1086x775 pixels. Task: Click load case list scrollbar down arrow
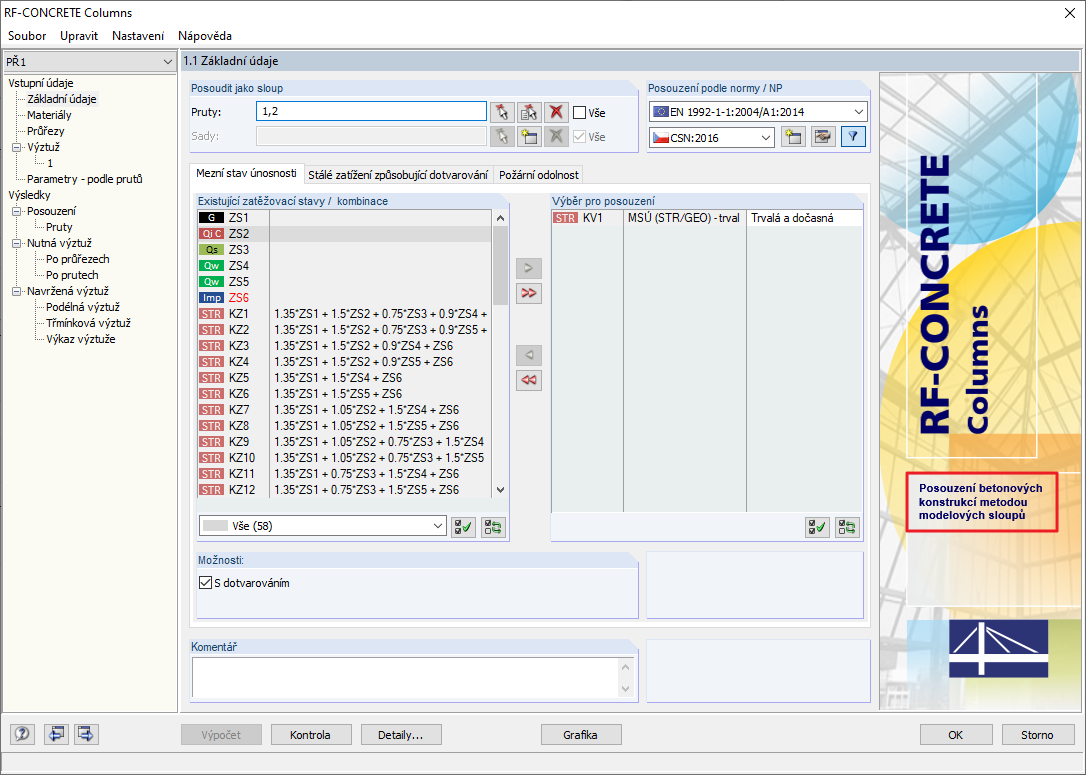click(x=500, y=490)
